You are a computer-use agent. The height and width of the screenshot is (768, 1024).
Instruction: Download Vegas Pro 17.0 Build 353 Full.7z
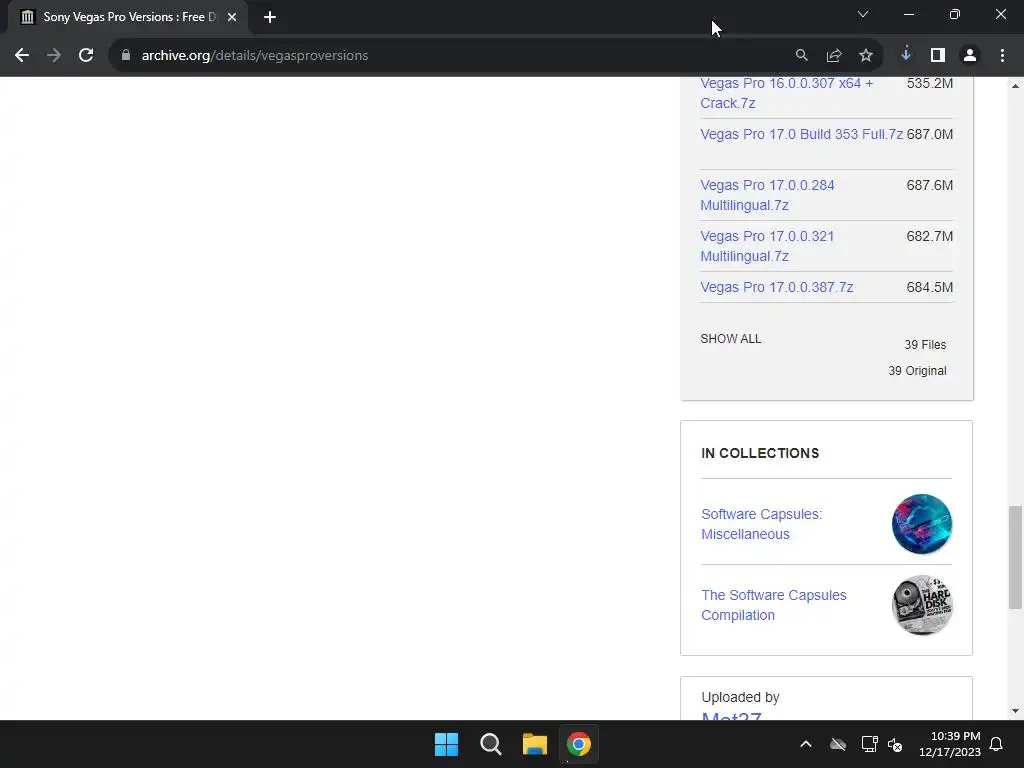(801, 135)
